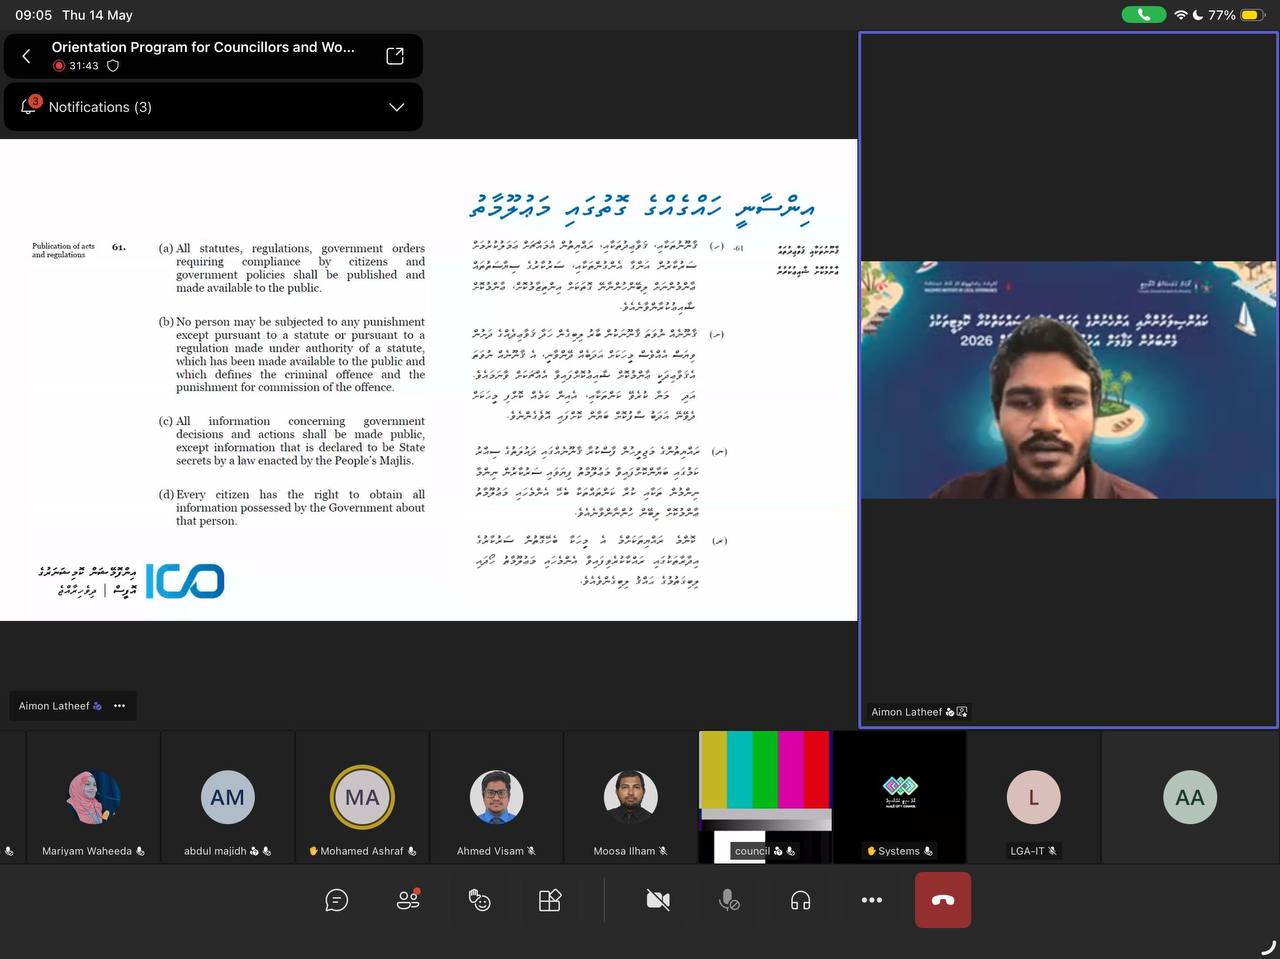Click the meeting title Orientation Program for Councillors
Image resolution: width=1280 pixels, height=959 pixels.
(x=203, y=47)
